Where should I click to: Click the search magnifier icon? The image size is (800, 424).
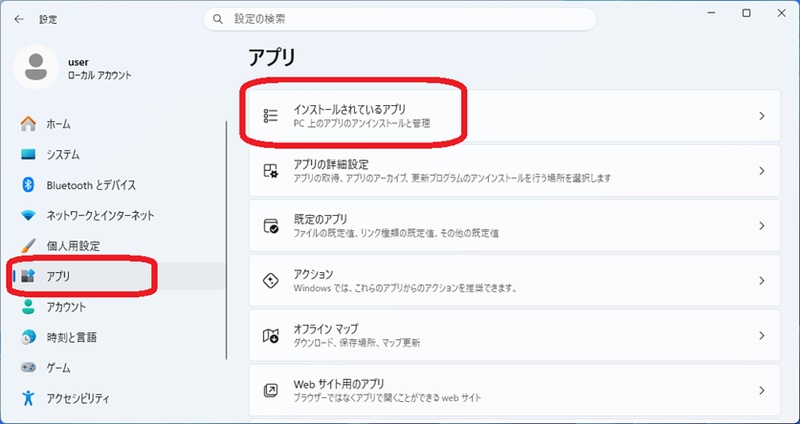(218, 19)
